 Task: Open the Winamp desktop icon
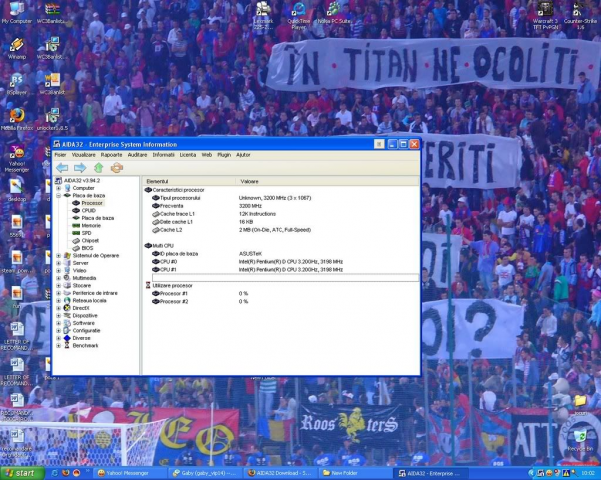[x=16, y=48]
